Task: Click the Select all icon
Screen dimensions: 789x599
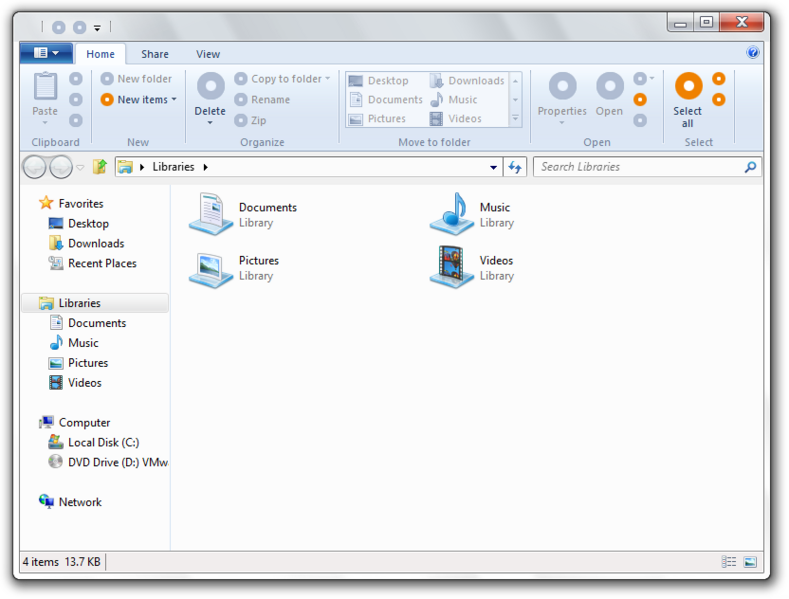Action: 688,86
